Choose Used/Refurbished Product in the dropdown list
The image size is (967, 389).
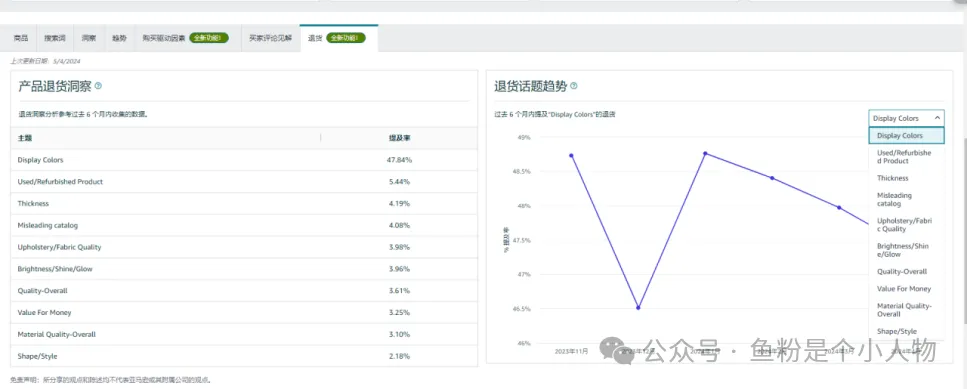906,157
